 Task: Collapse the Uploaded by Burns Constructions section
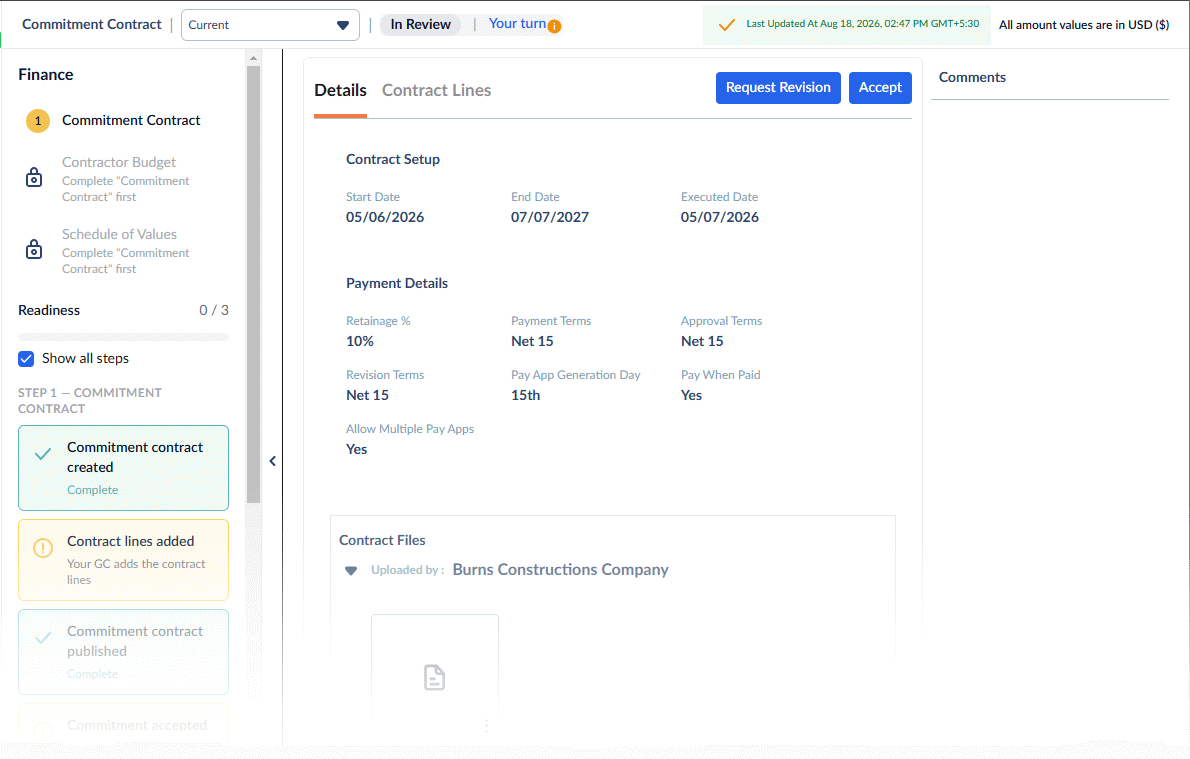pos(351,571)
